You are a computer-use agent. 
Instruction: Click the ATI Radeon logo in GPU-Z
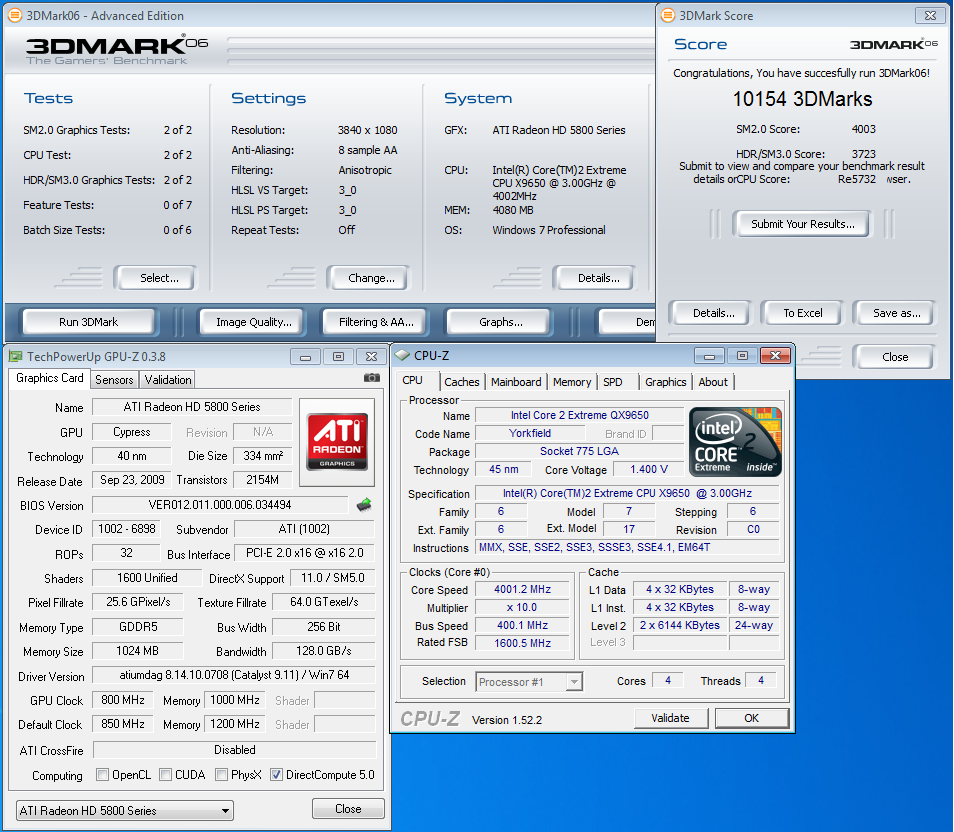337,441
